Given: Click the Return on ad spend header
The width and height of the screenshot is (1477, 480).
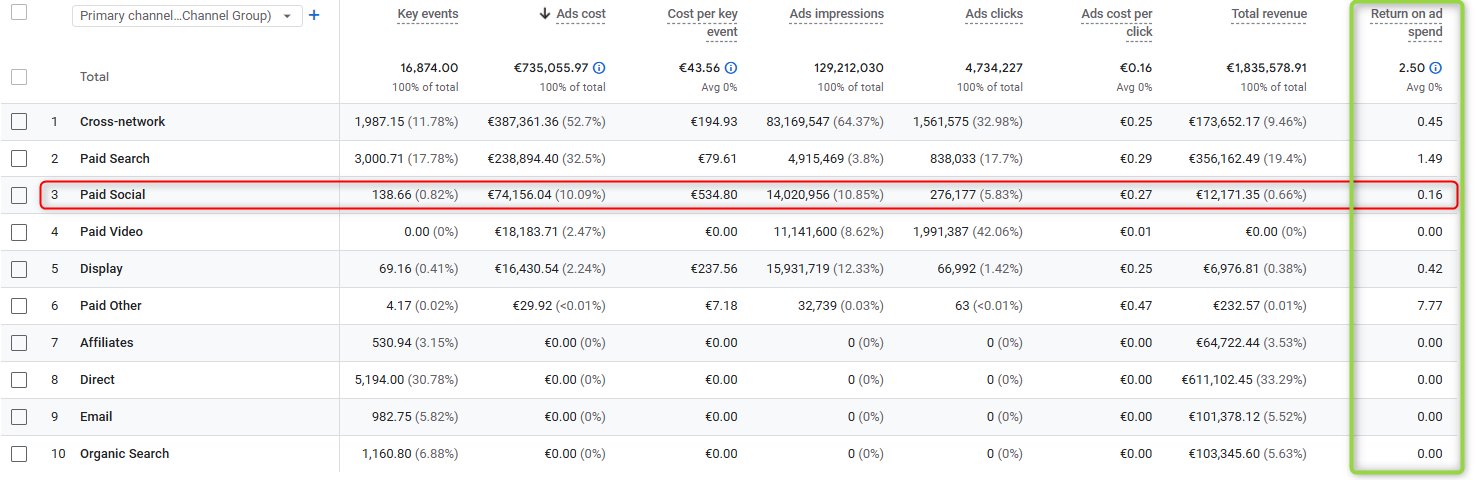Looking at the screenshot, I should click(1406, 23).
